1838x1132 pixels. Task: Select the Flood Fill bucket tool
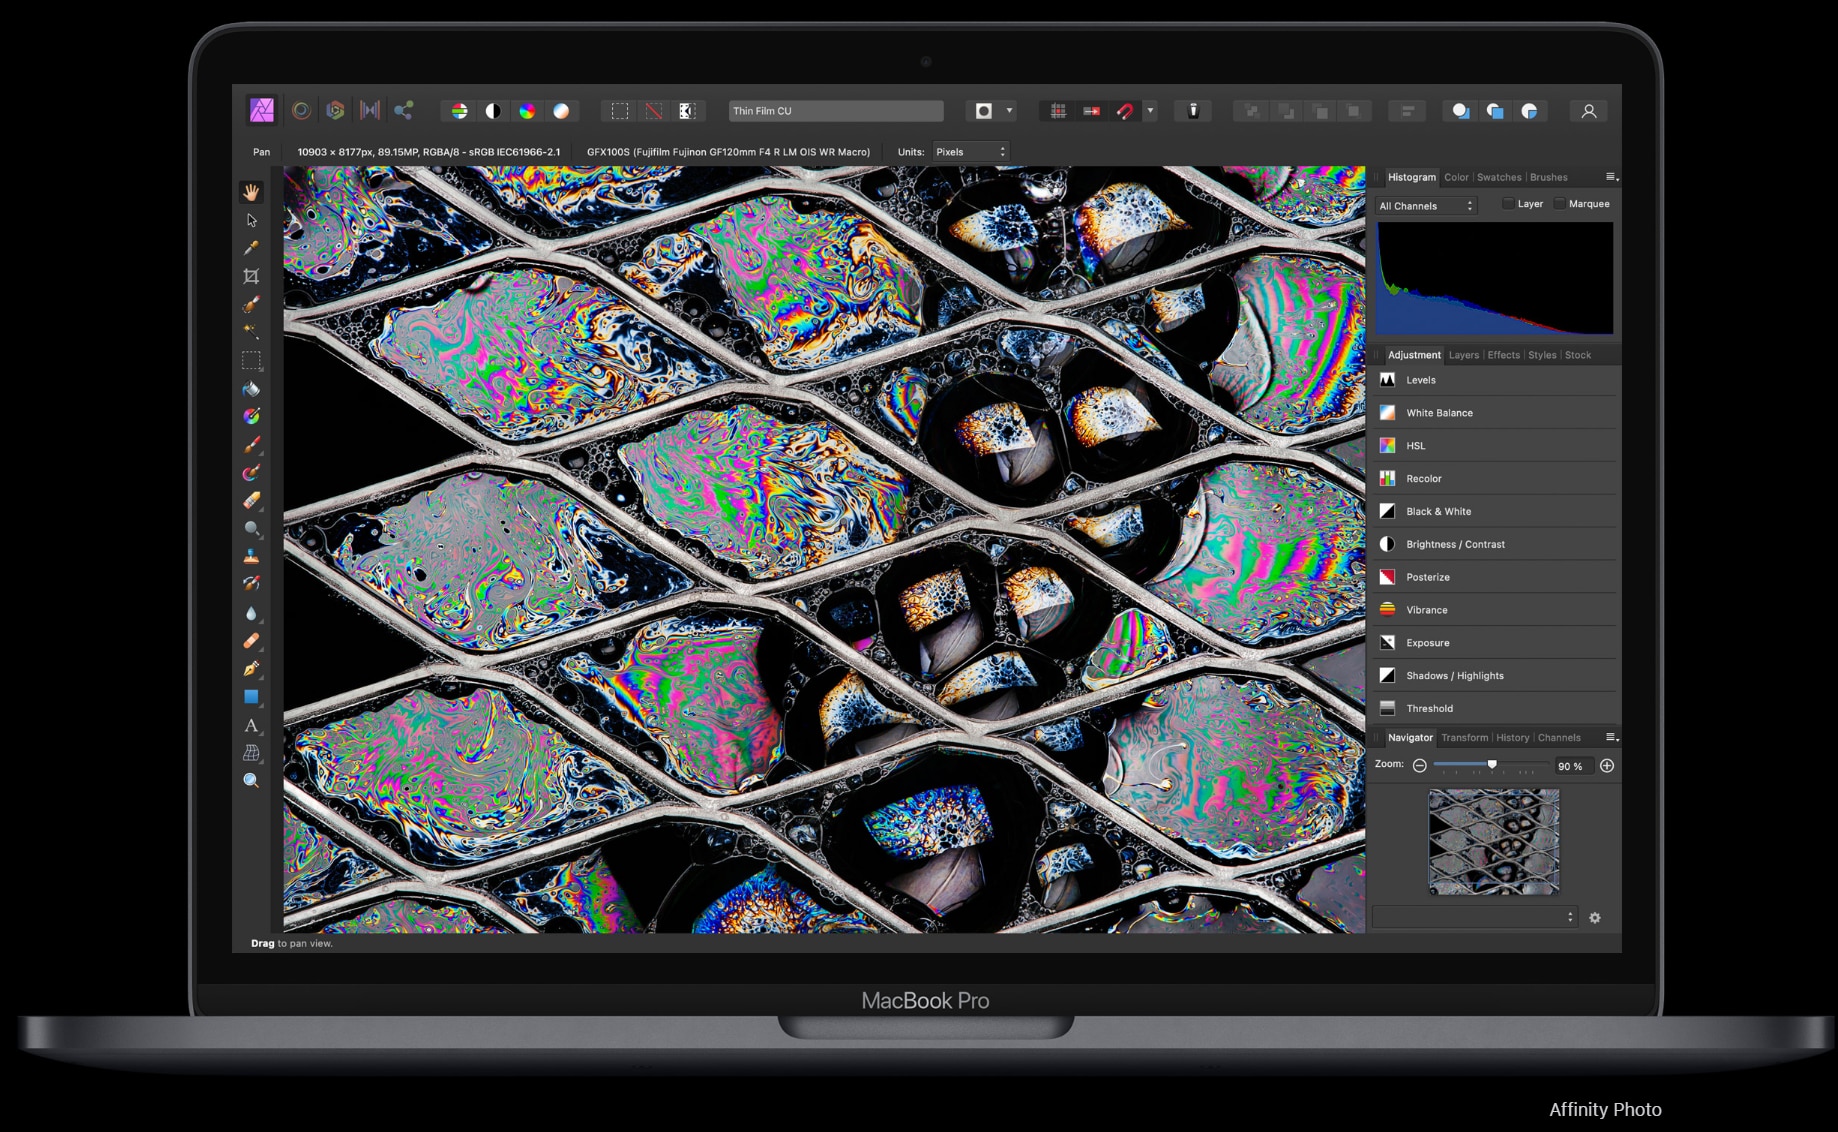coord(251,389)
